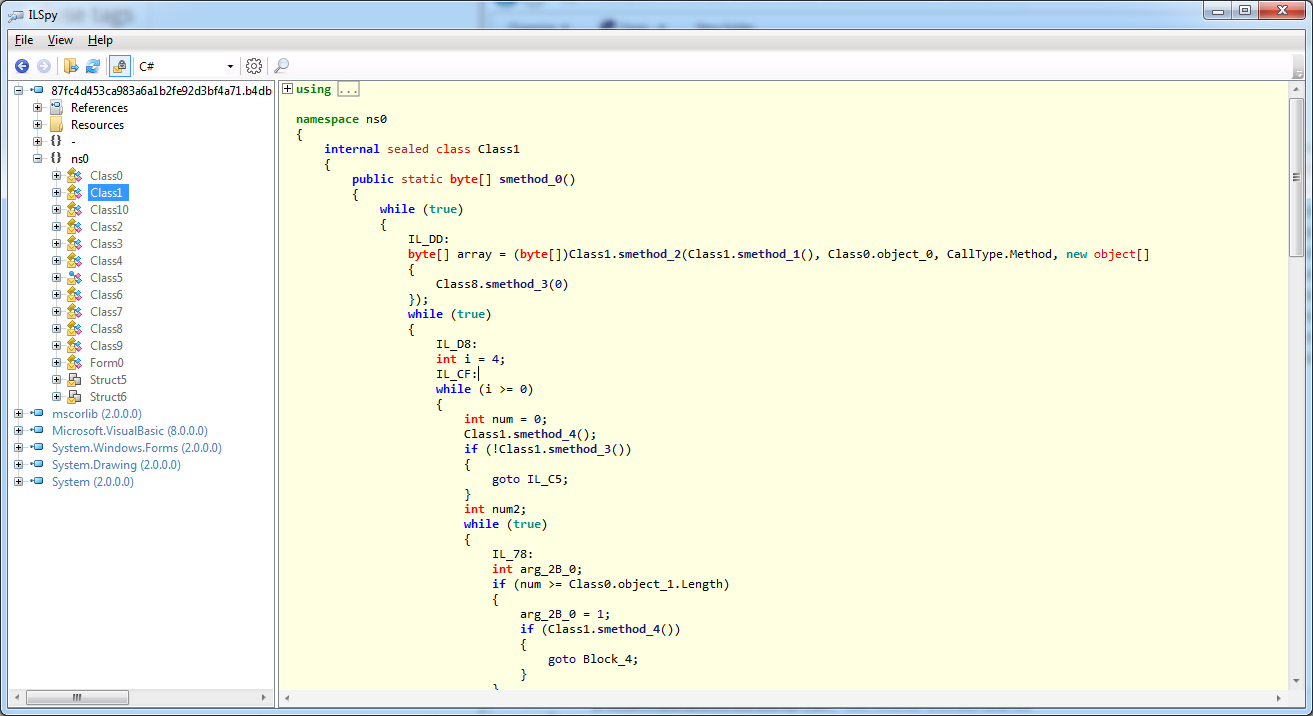Expand the Resources folder node
Viewport: 1313px width, 716px height.
[x=38, y=125]
